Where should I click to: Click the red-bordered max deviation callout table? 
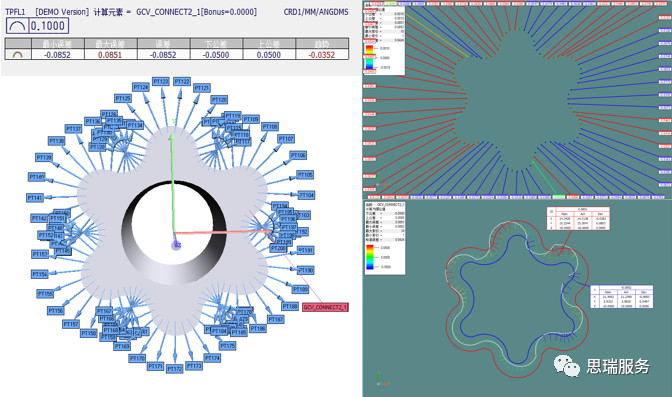578,219
